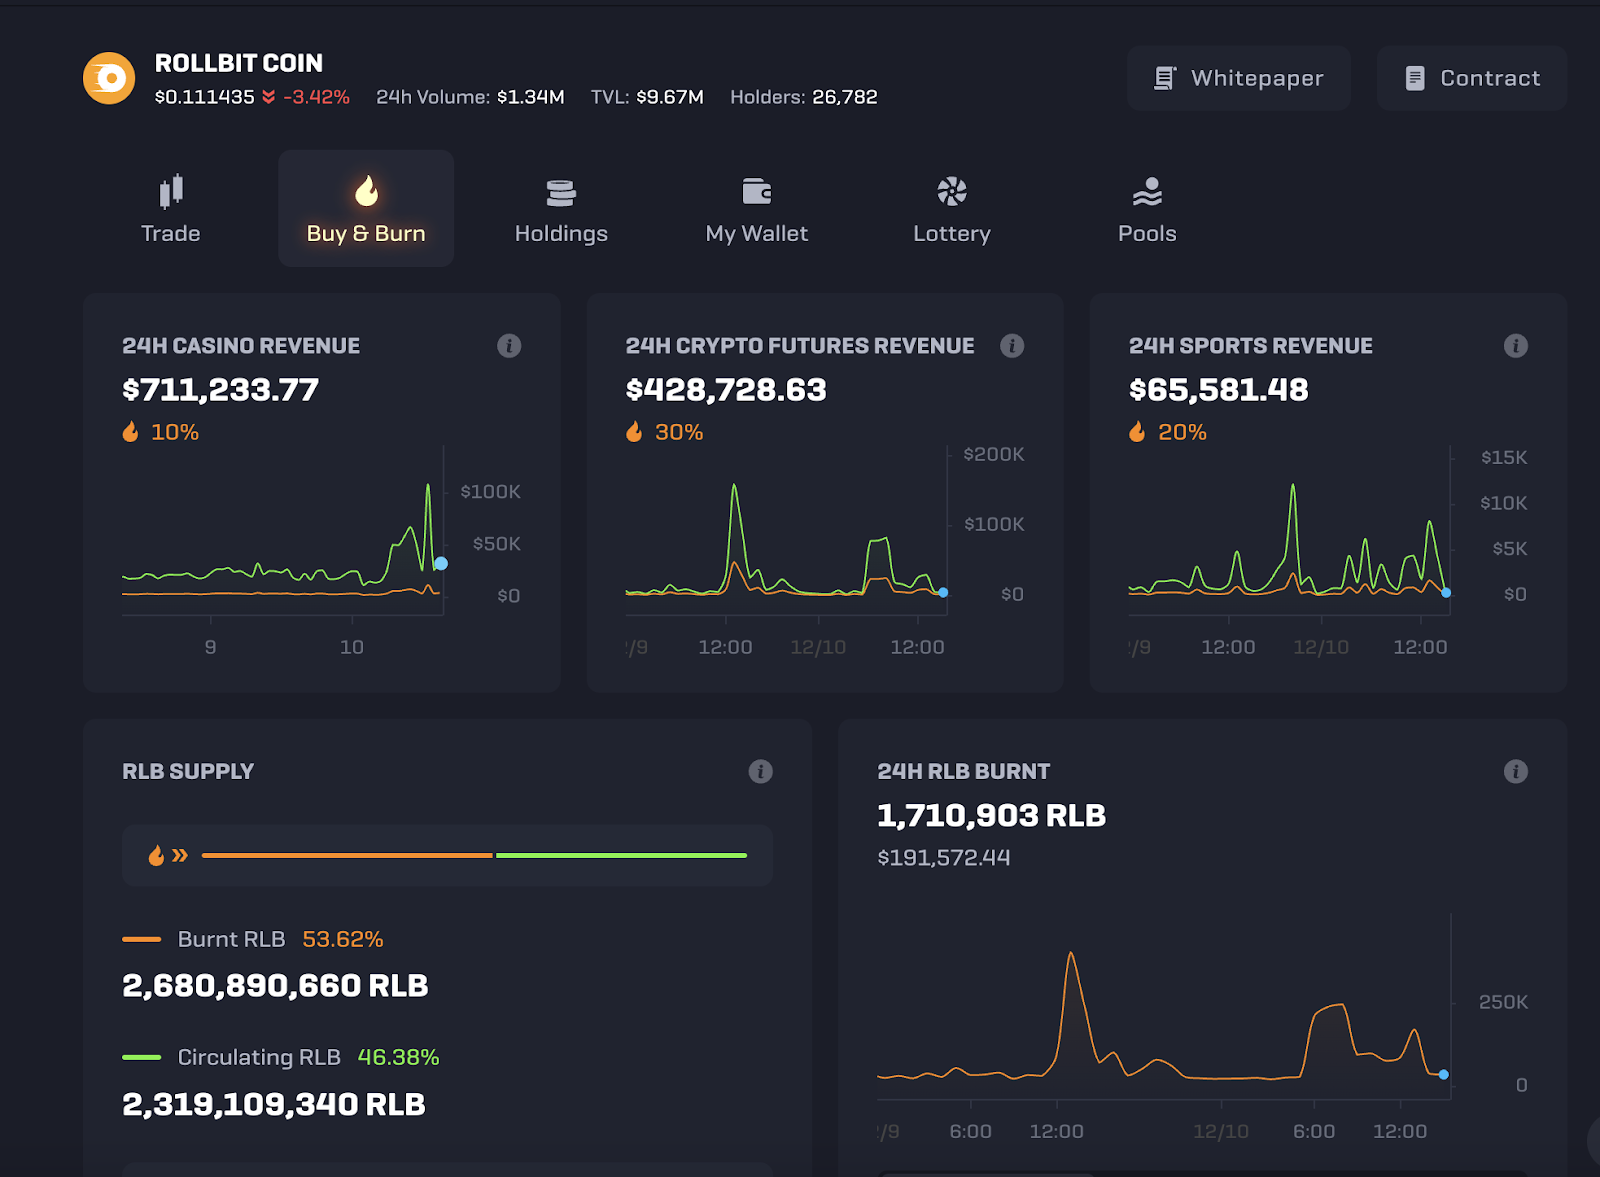Open the Holdings tab
Screen dimensions: 1600x1177
(x=561, y=208)
